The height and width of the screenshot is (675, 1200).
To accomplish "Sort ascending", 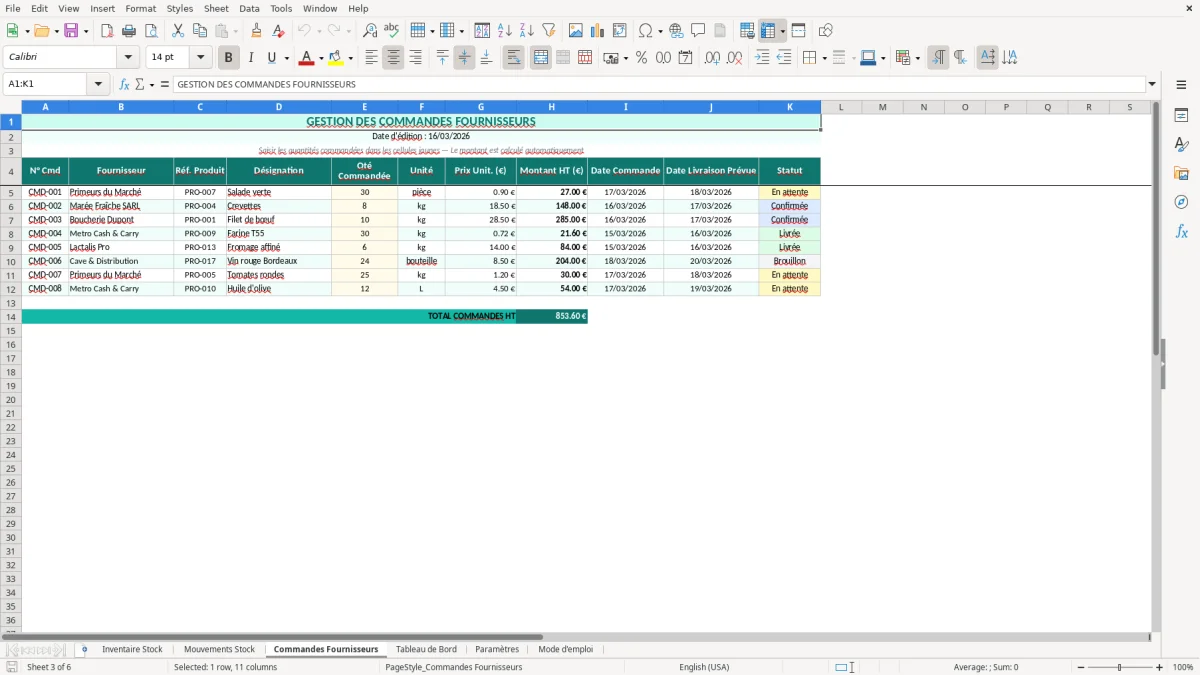I will (505, 31).
